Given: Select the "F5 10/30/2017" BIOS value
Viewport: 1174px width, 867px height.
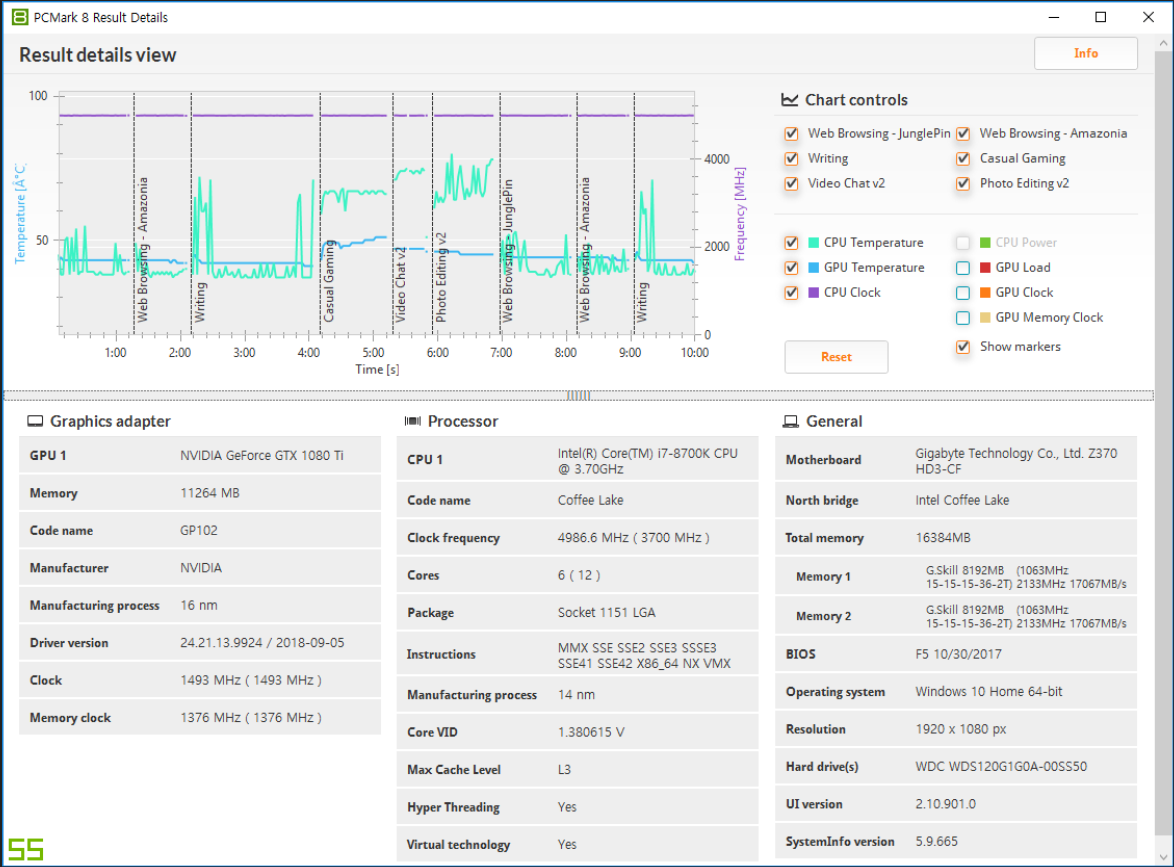Looking at the screenshot, I should click(x=958, y=654).
